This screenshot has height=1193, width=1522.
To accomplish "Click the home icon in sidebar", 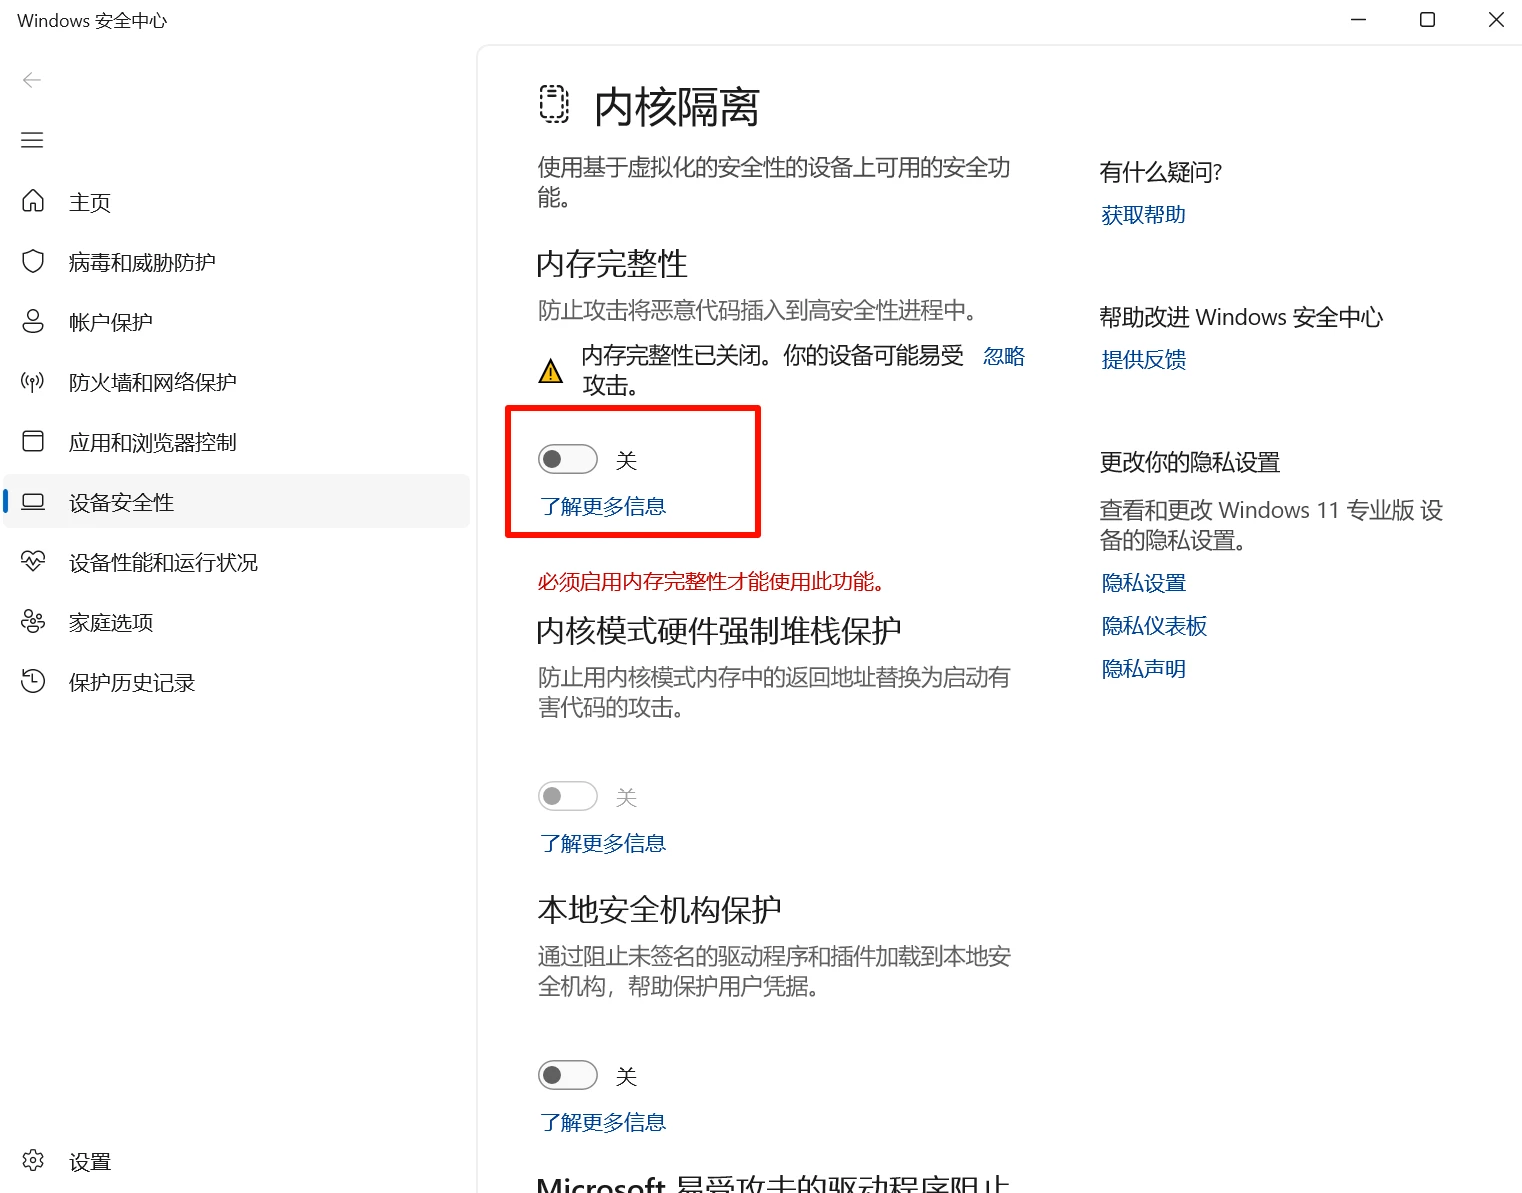I will 33,202.
